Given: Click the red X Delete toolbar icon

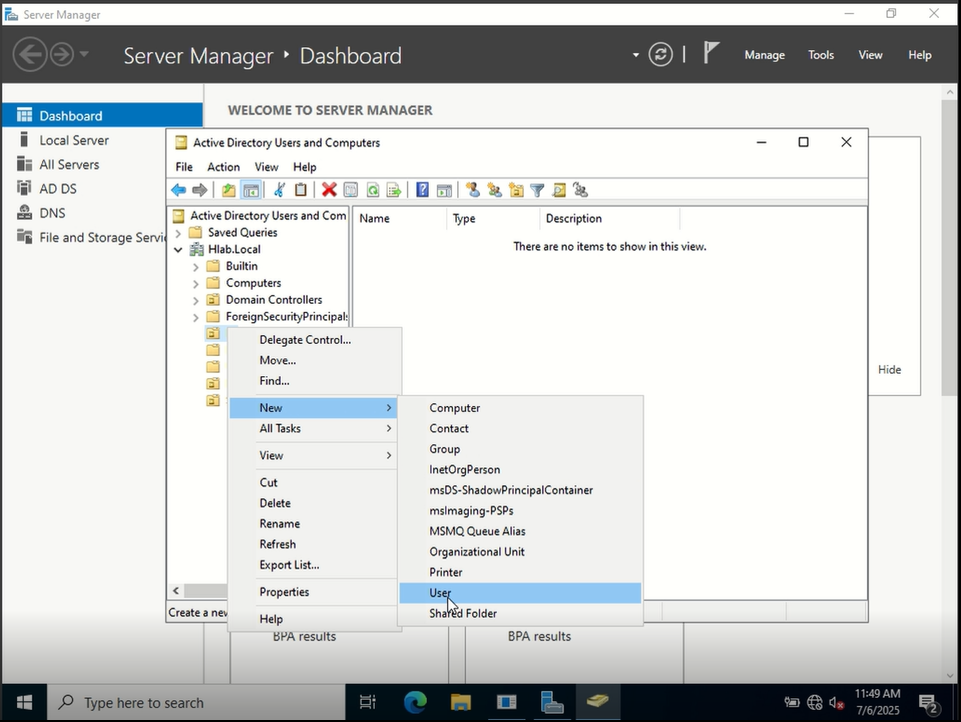Looking at the screenshot, I should click(329, 190).
